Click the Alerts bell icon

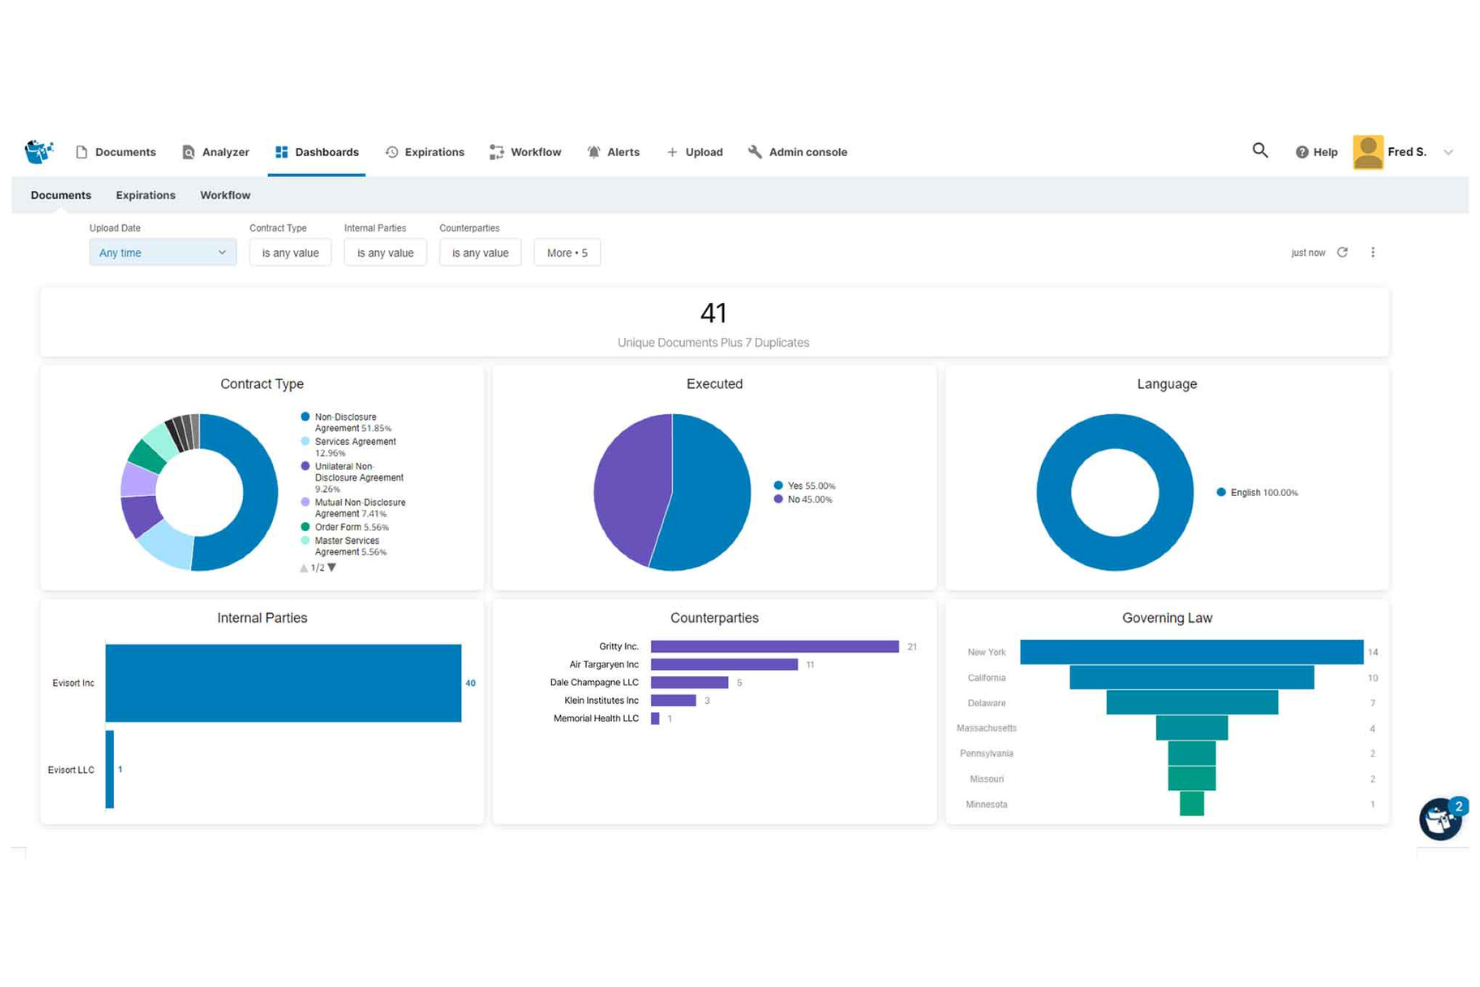(596, 151)
